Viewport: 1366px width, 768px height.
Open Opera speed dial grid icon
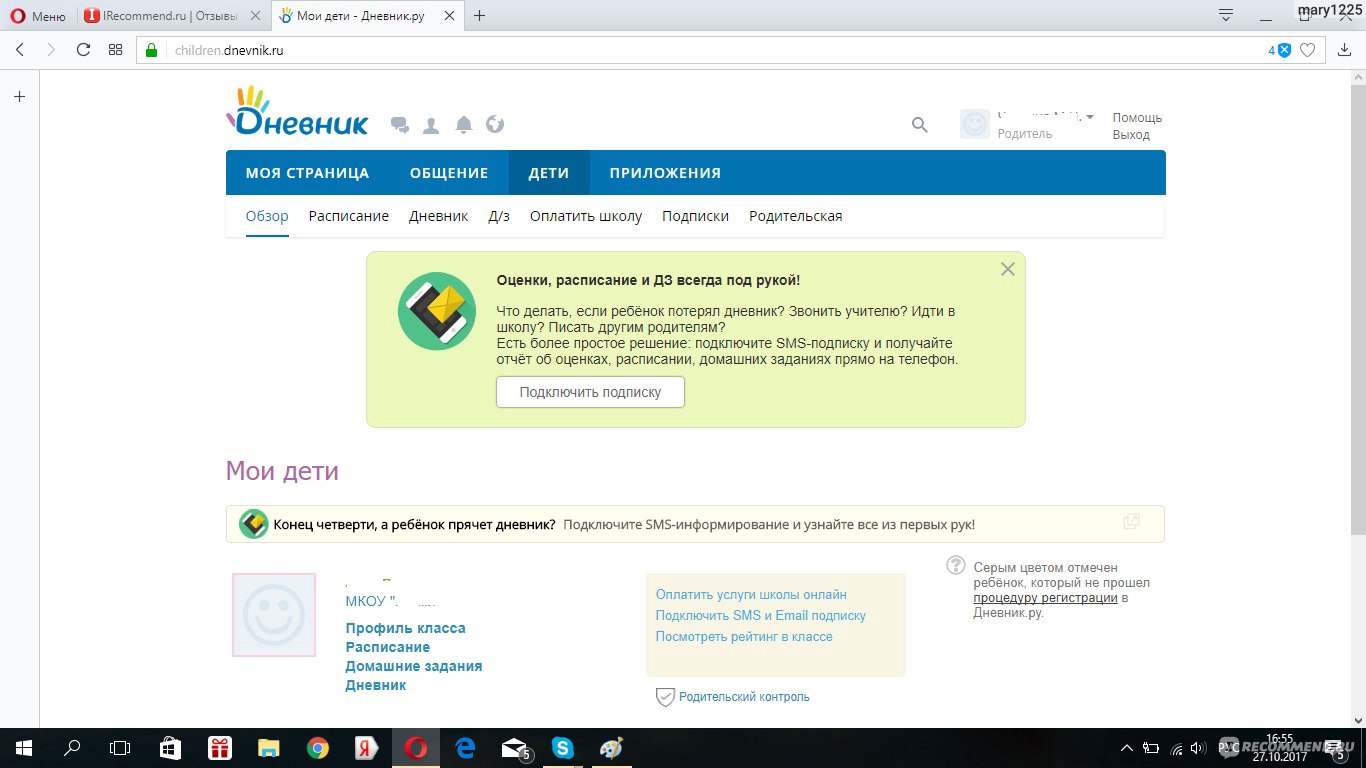(x=115, y=50)
